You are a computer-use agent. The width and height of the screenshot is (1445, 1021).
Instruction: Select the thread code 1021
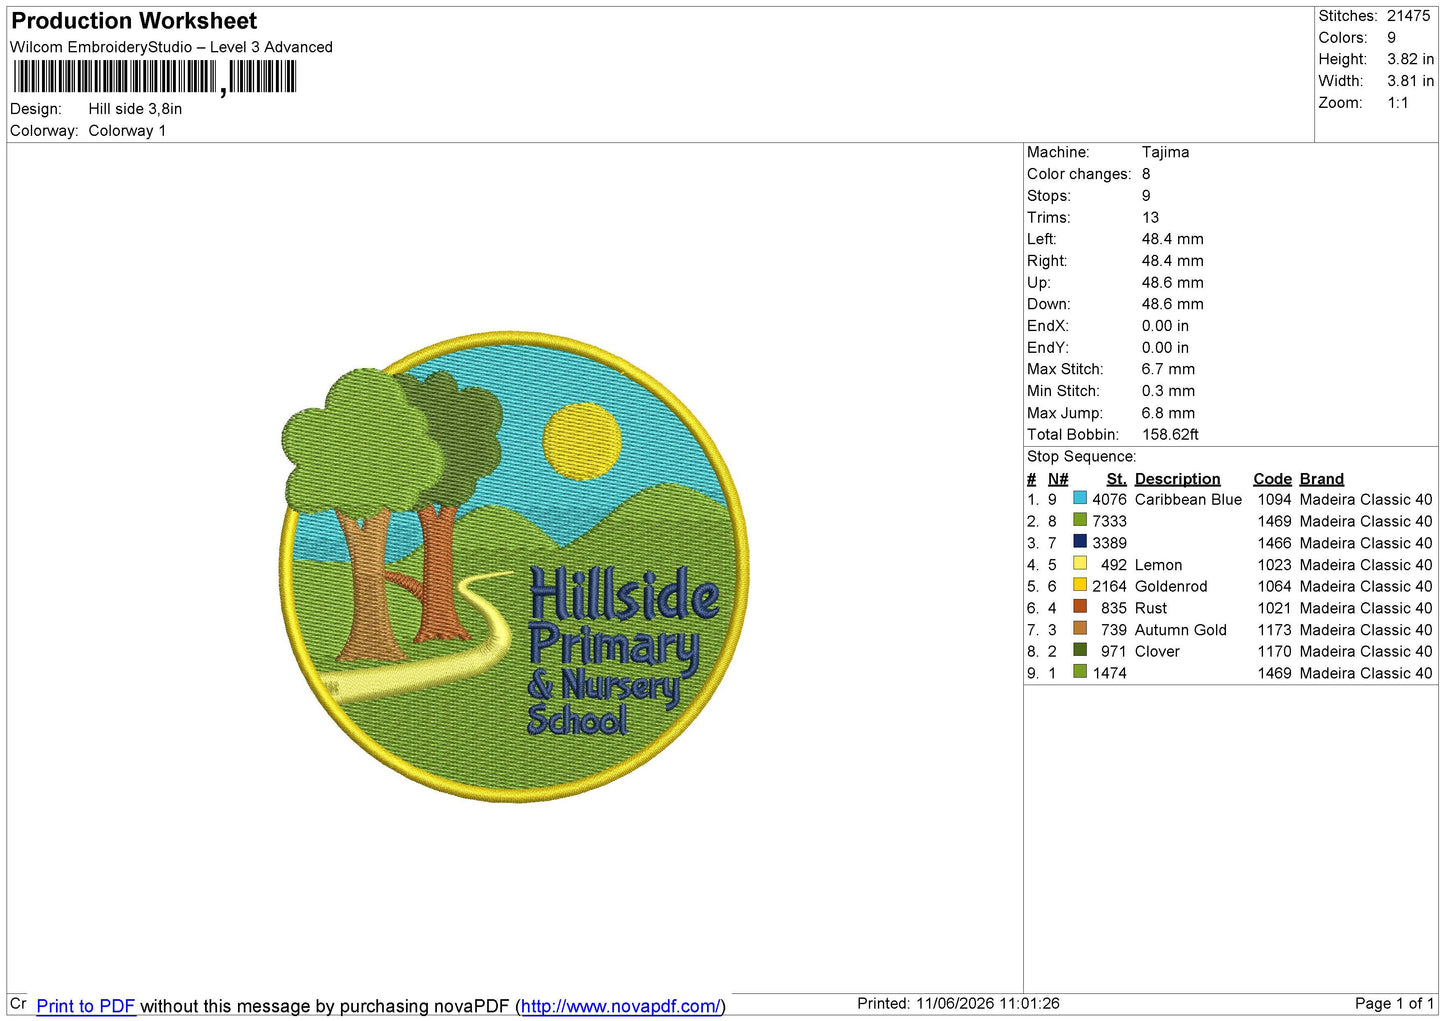tap(1274, 608)
